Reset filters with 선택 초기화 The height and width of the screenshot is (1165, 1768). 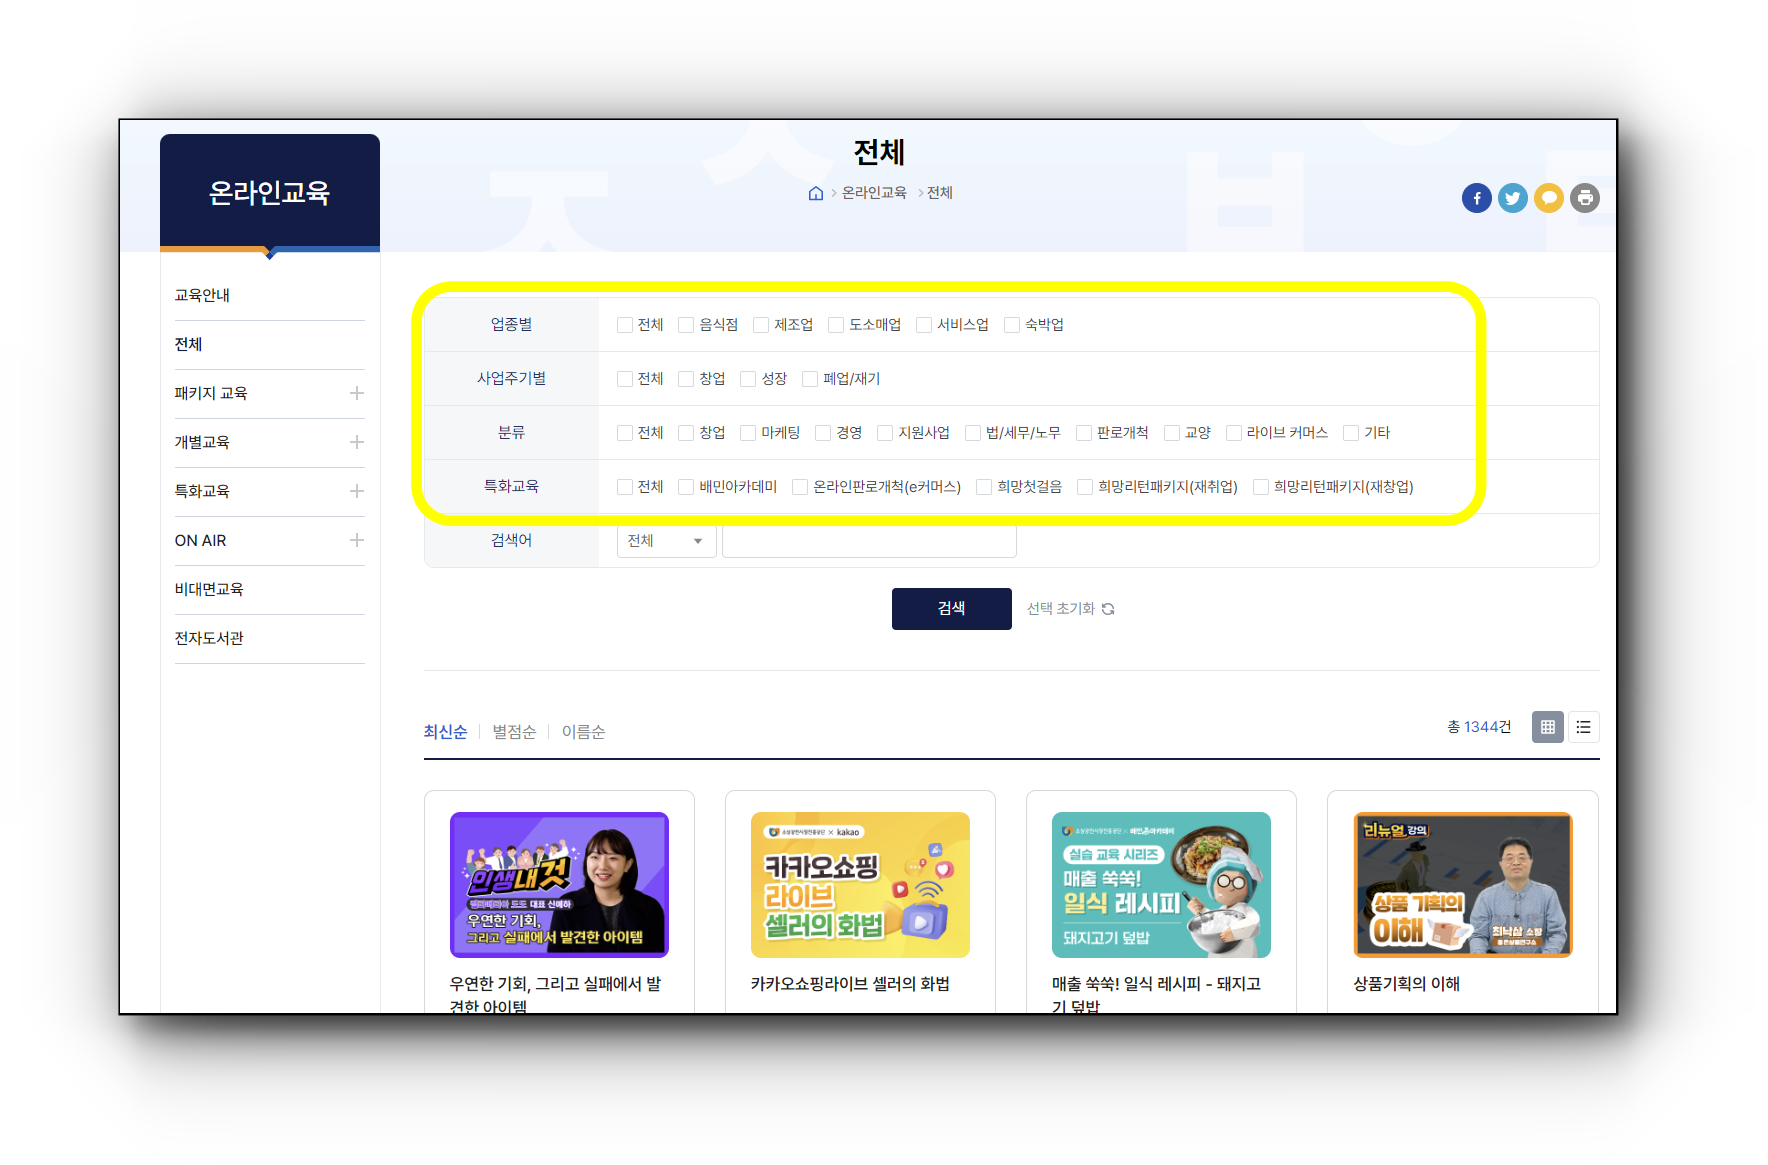coord(1060,609)
